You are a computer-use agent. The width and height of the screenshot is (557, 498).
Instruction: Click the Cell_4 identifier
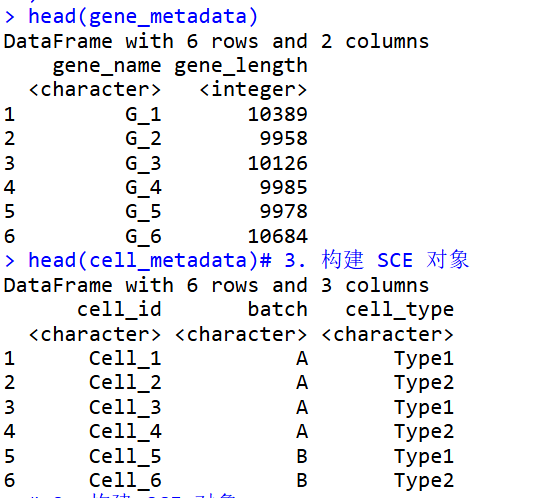point(125,432)
